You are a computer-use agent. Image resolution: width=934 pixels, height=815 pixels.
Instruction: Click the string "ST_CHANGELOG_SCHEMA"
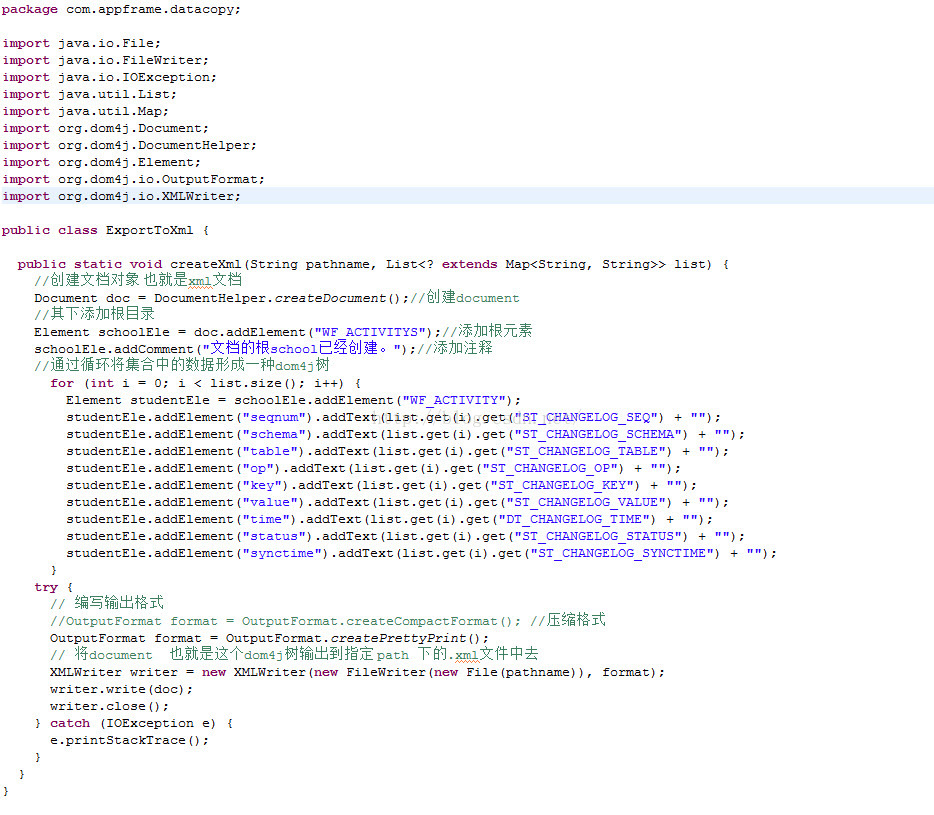pyautogui.click(x=598, y=434)
